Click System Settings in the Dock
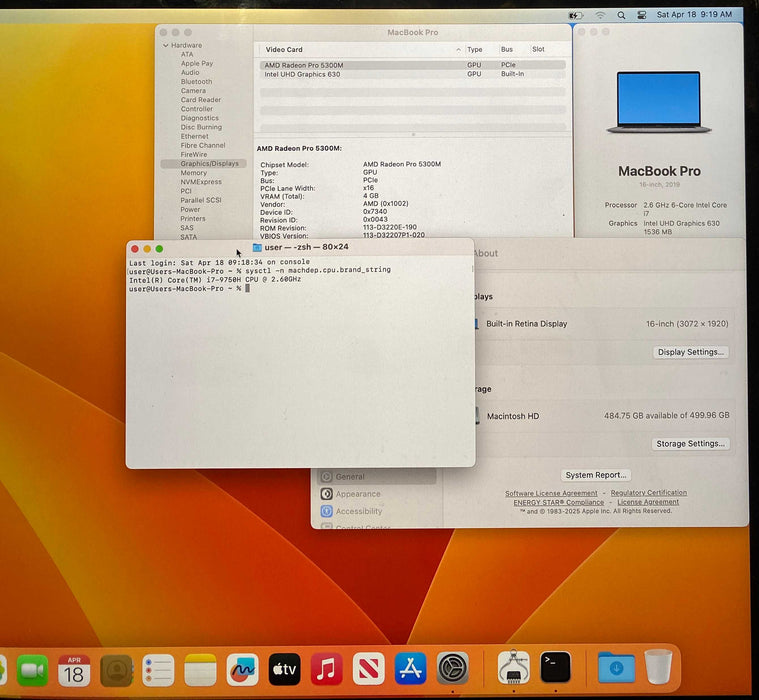The image size is (759, 700). (453, 668)
